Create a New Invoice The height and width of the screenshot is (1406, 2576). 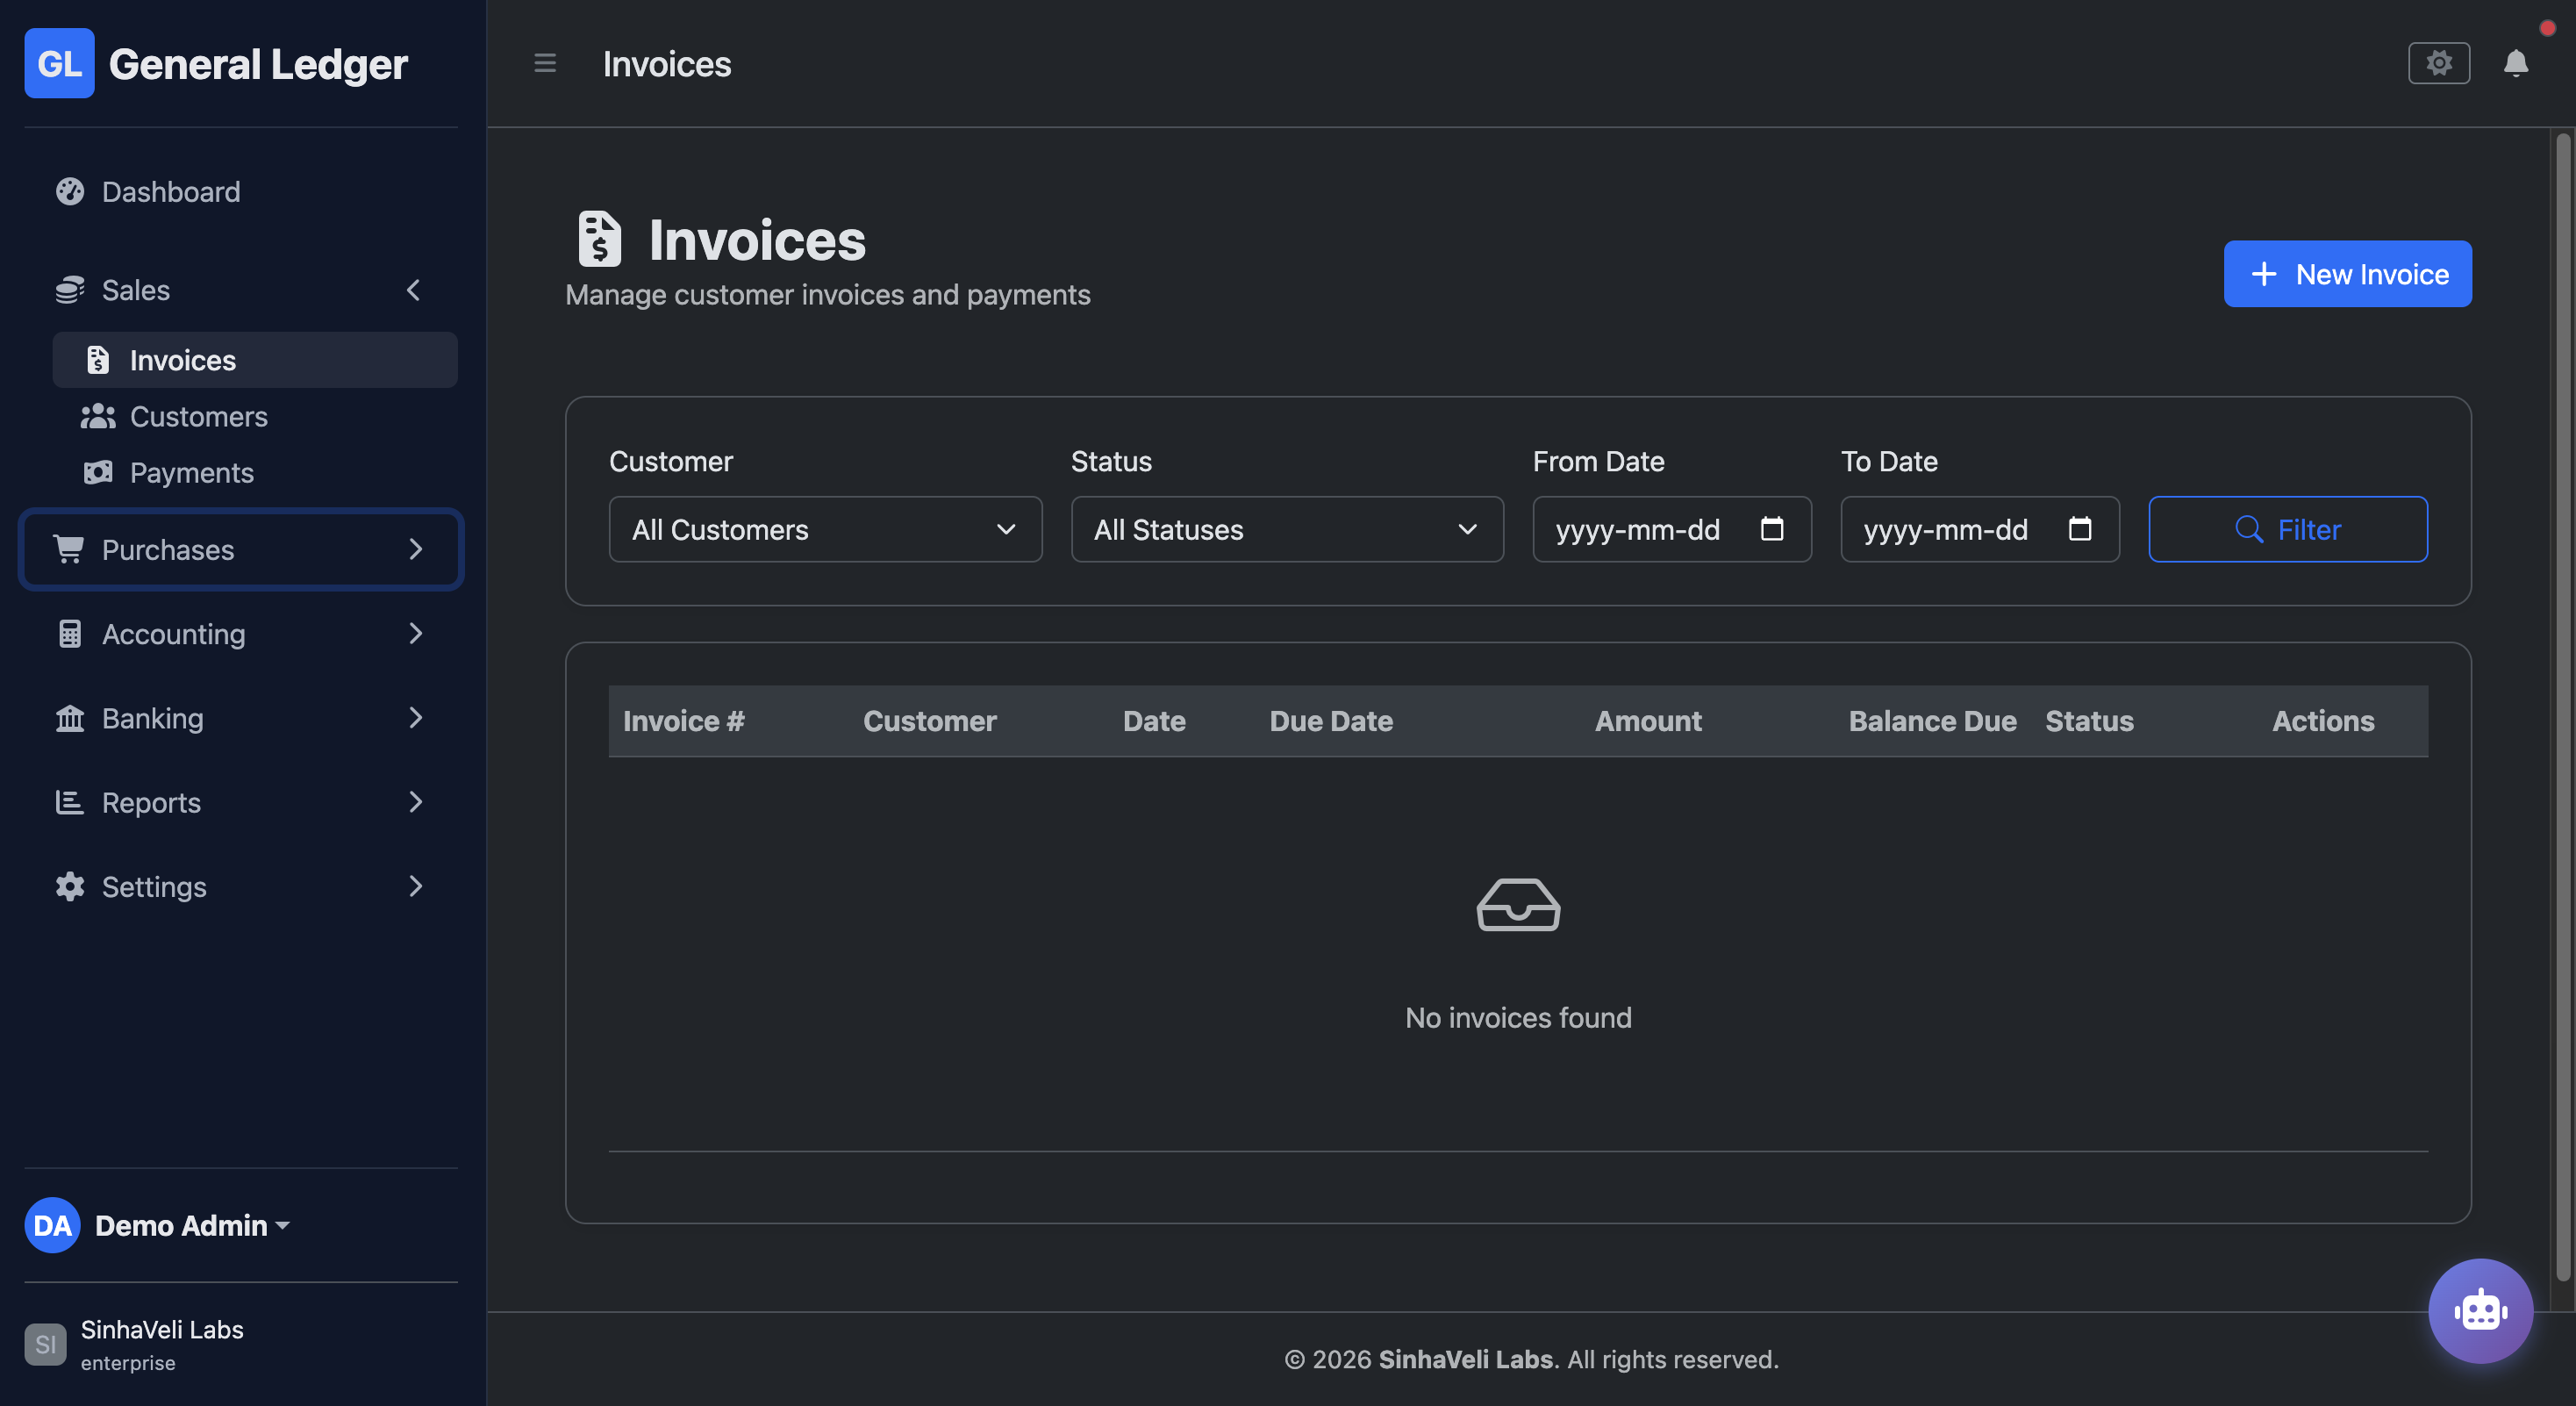pyautogui.click(x=2347, y=273)
